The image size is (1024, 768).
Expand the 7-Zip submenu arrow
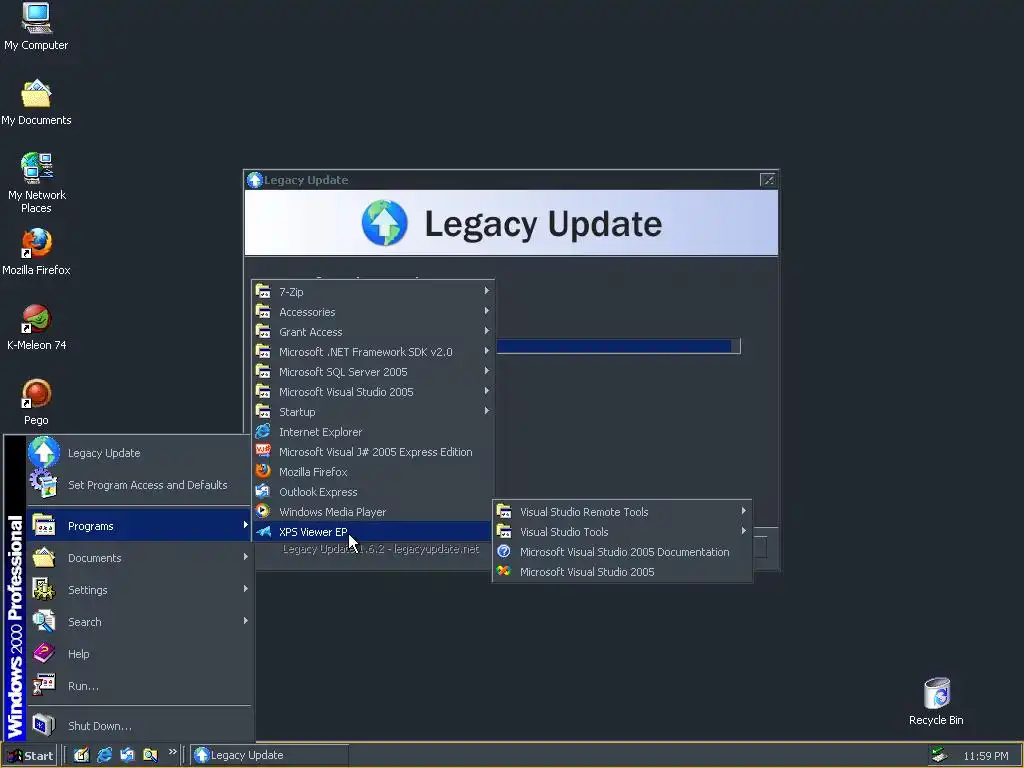coord(487,291)
